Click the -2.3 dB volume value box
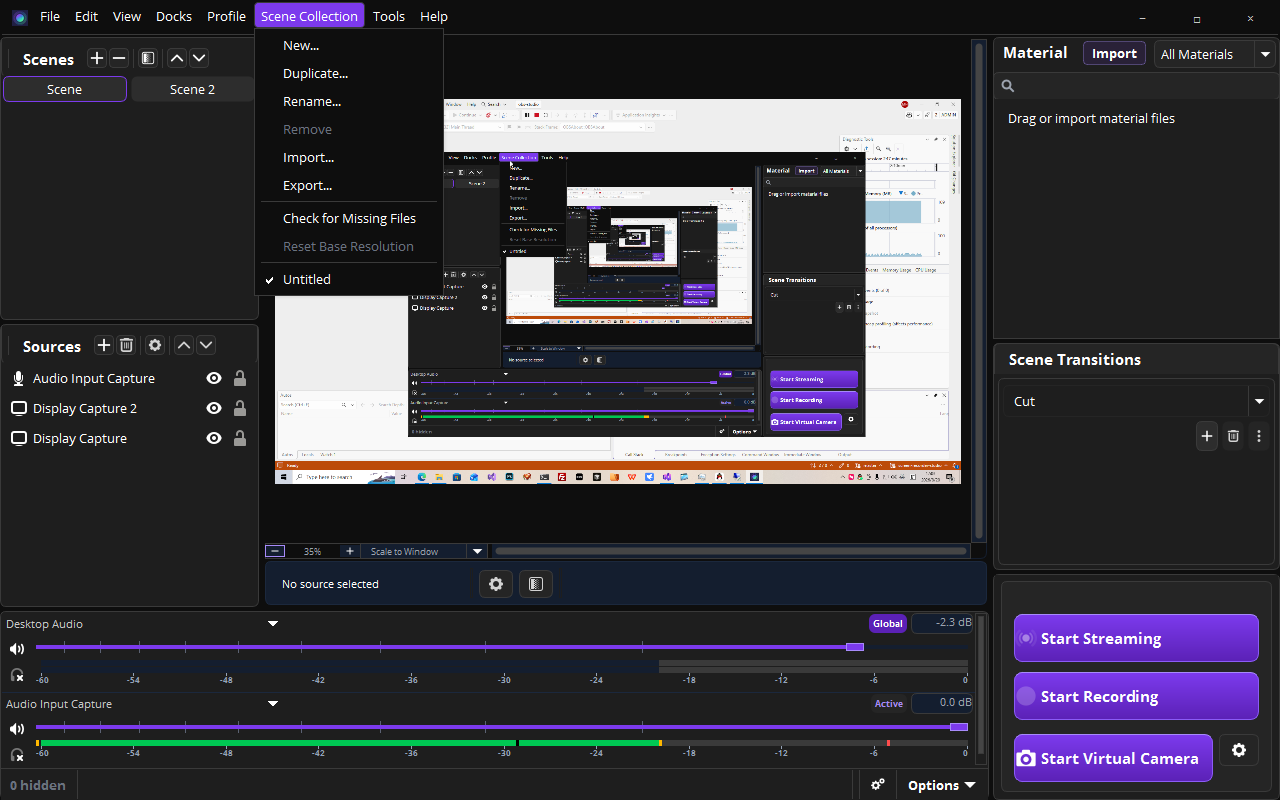Viewport: 1280px width, 800px height. pos(942,623)
